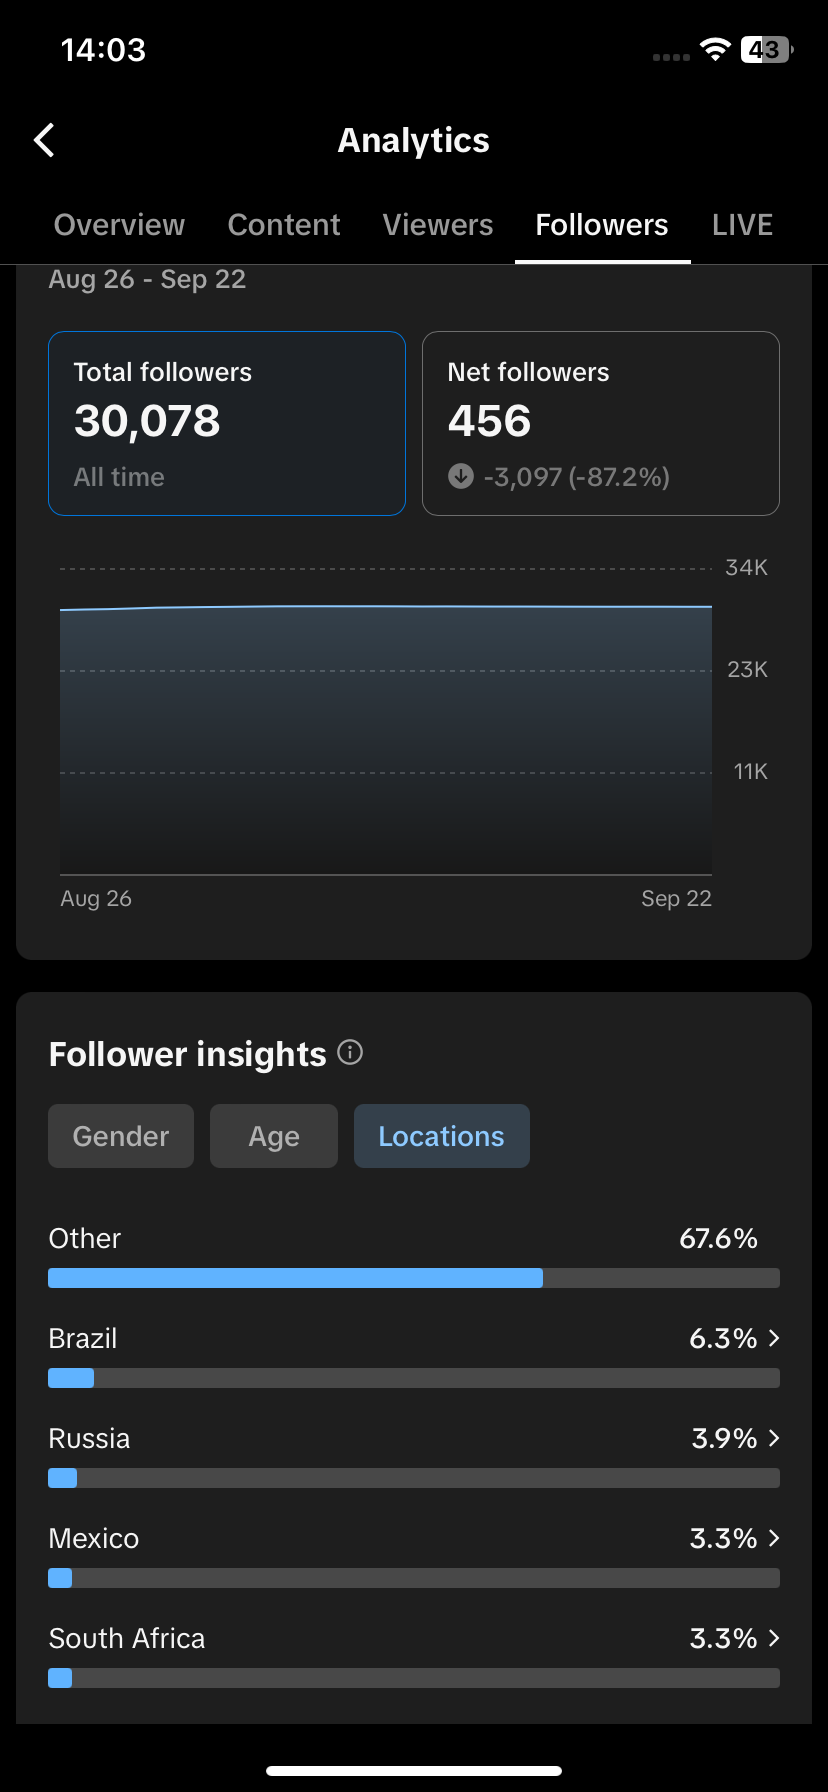This screenshot has height=1792, width=828.
Task: Select the Total followers card
Action: [227, 423]
